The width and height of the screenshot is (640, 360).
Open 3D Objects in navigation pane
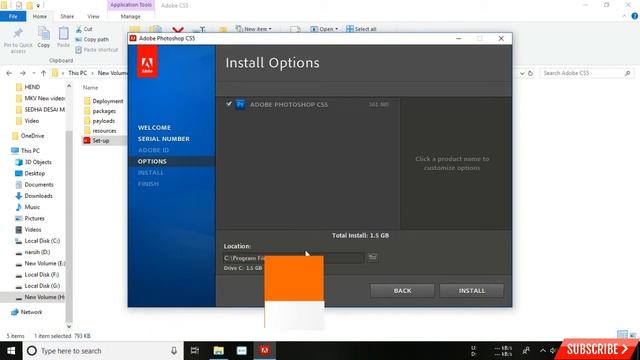click(34, 162)
